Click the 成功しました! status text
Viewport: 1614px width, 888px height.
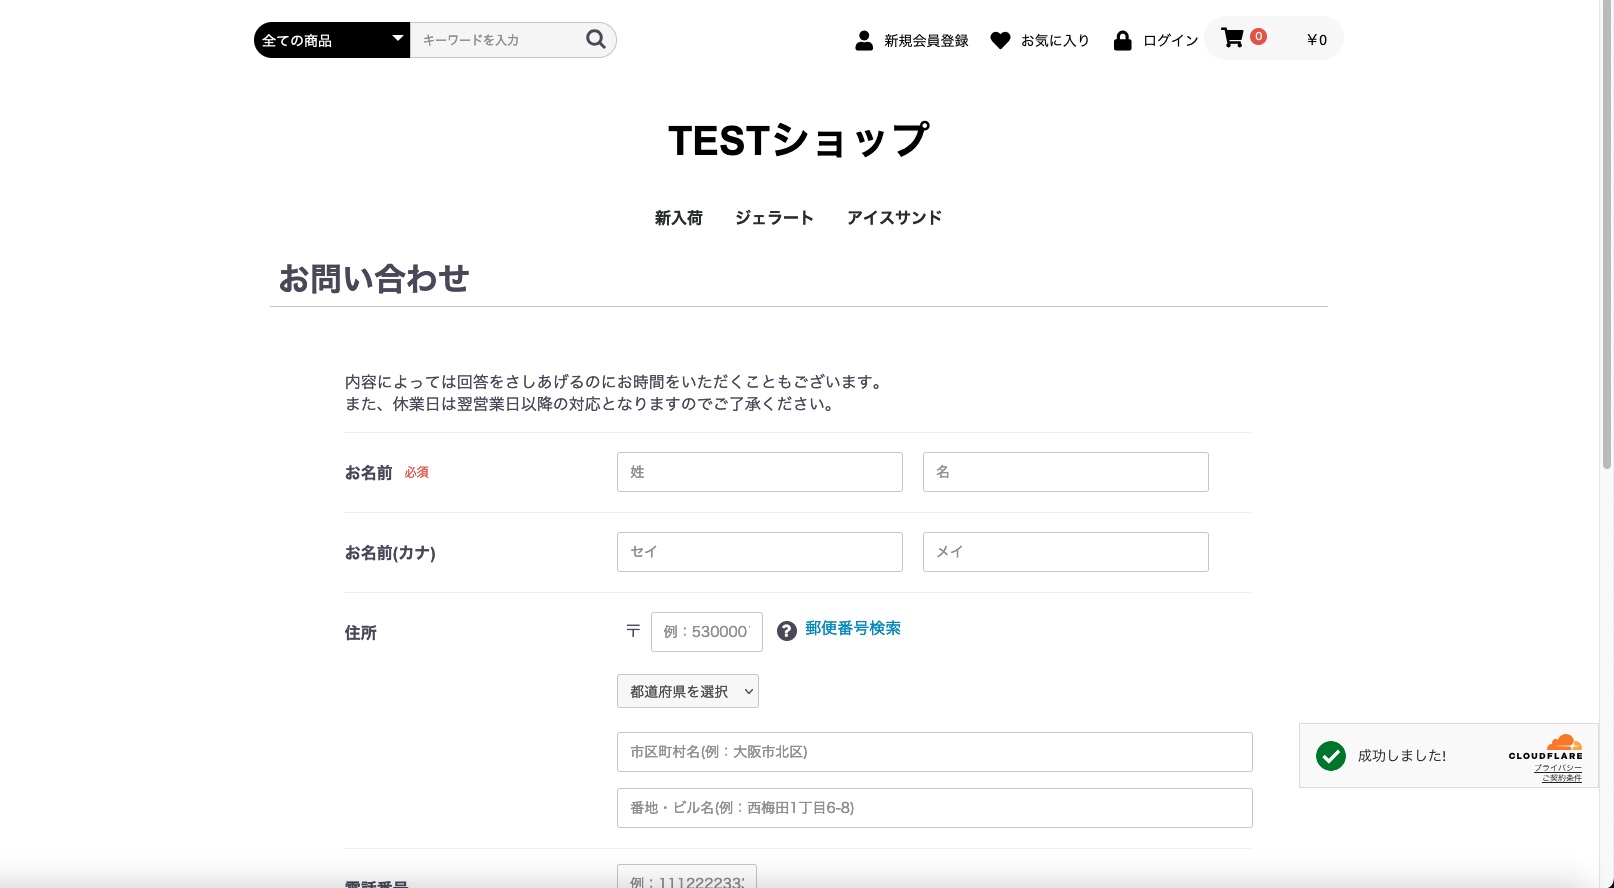[1402, 756]
